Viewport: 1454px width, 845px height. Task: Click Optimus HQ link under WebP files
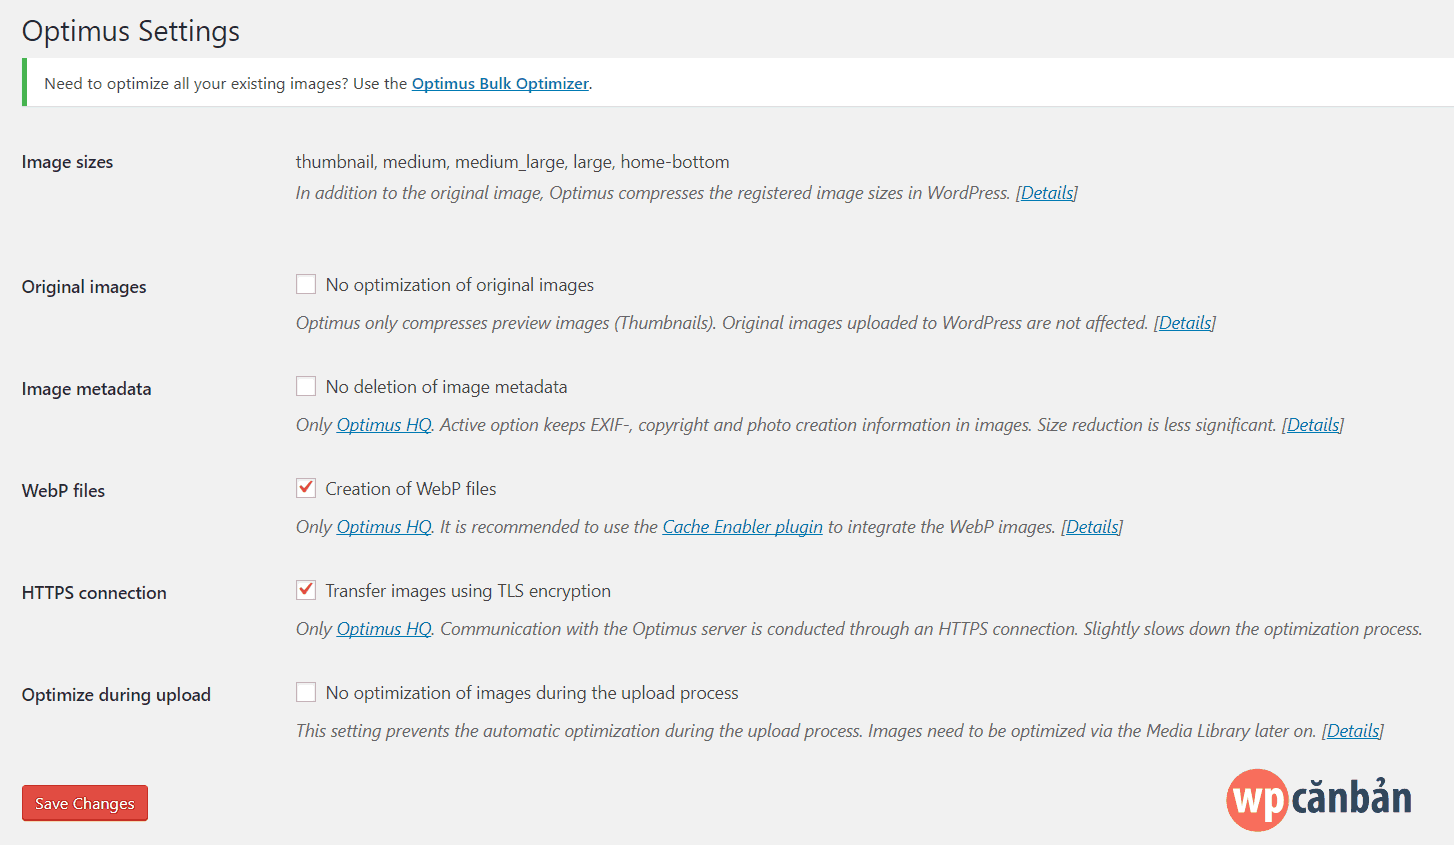click(x=384, y=527)
